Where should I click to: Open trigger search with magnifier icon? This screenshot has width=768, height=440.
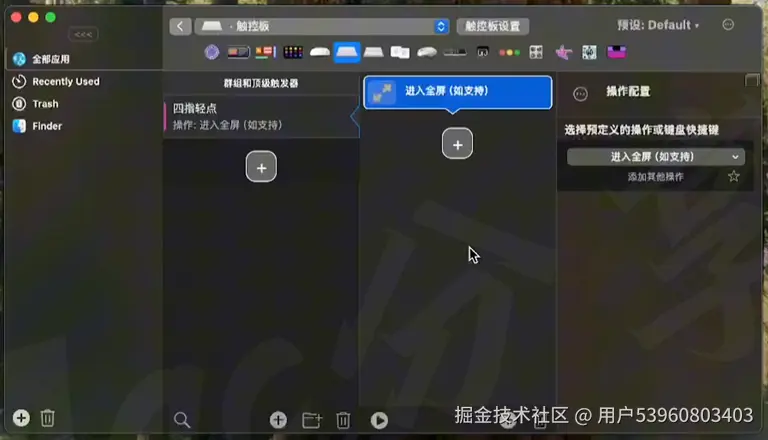182,420
